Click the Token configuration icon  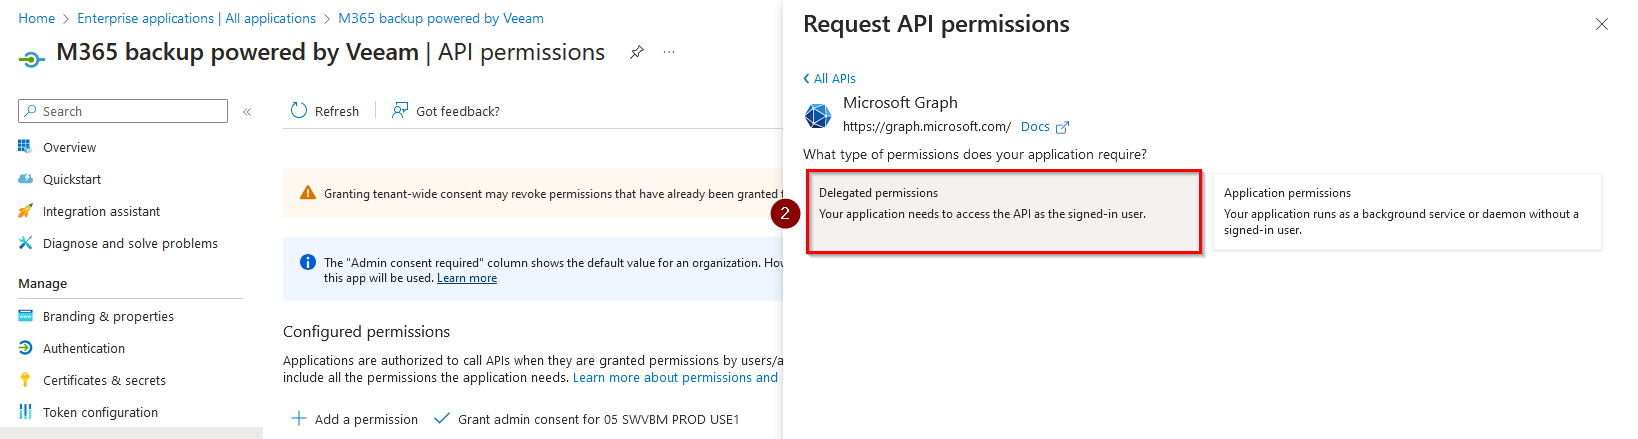(25, 412)
